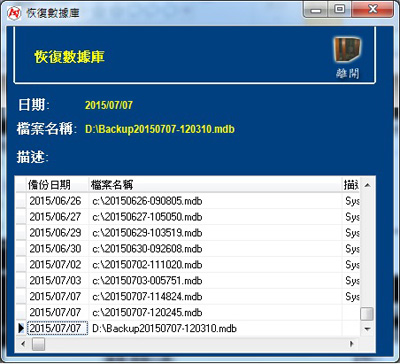Click horizontal scrollbar left arrow

point(23,343)
